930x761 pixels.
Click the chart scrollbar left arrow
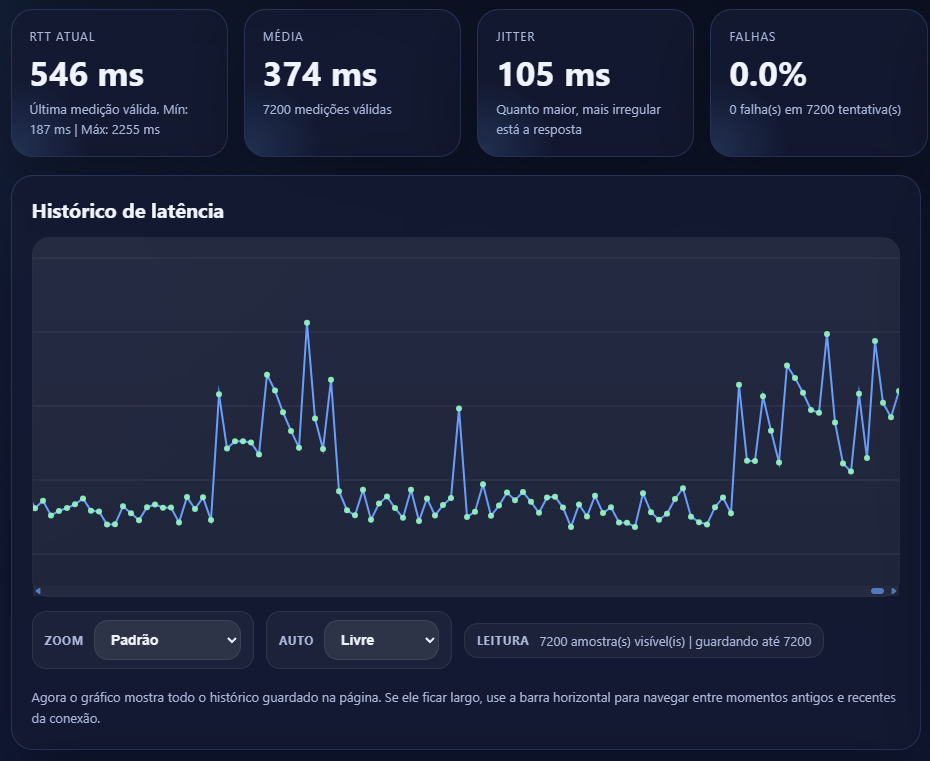coord(38,591)
